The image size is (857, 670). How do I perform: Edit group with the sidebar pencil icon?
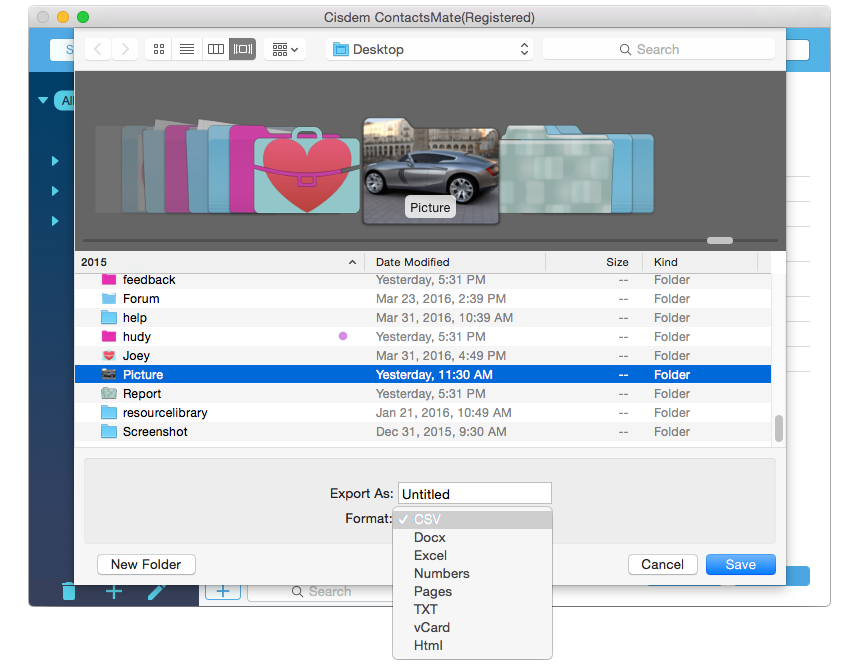pos(156,592)
